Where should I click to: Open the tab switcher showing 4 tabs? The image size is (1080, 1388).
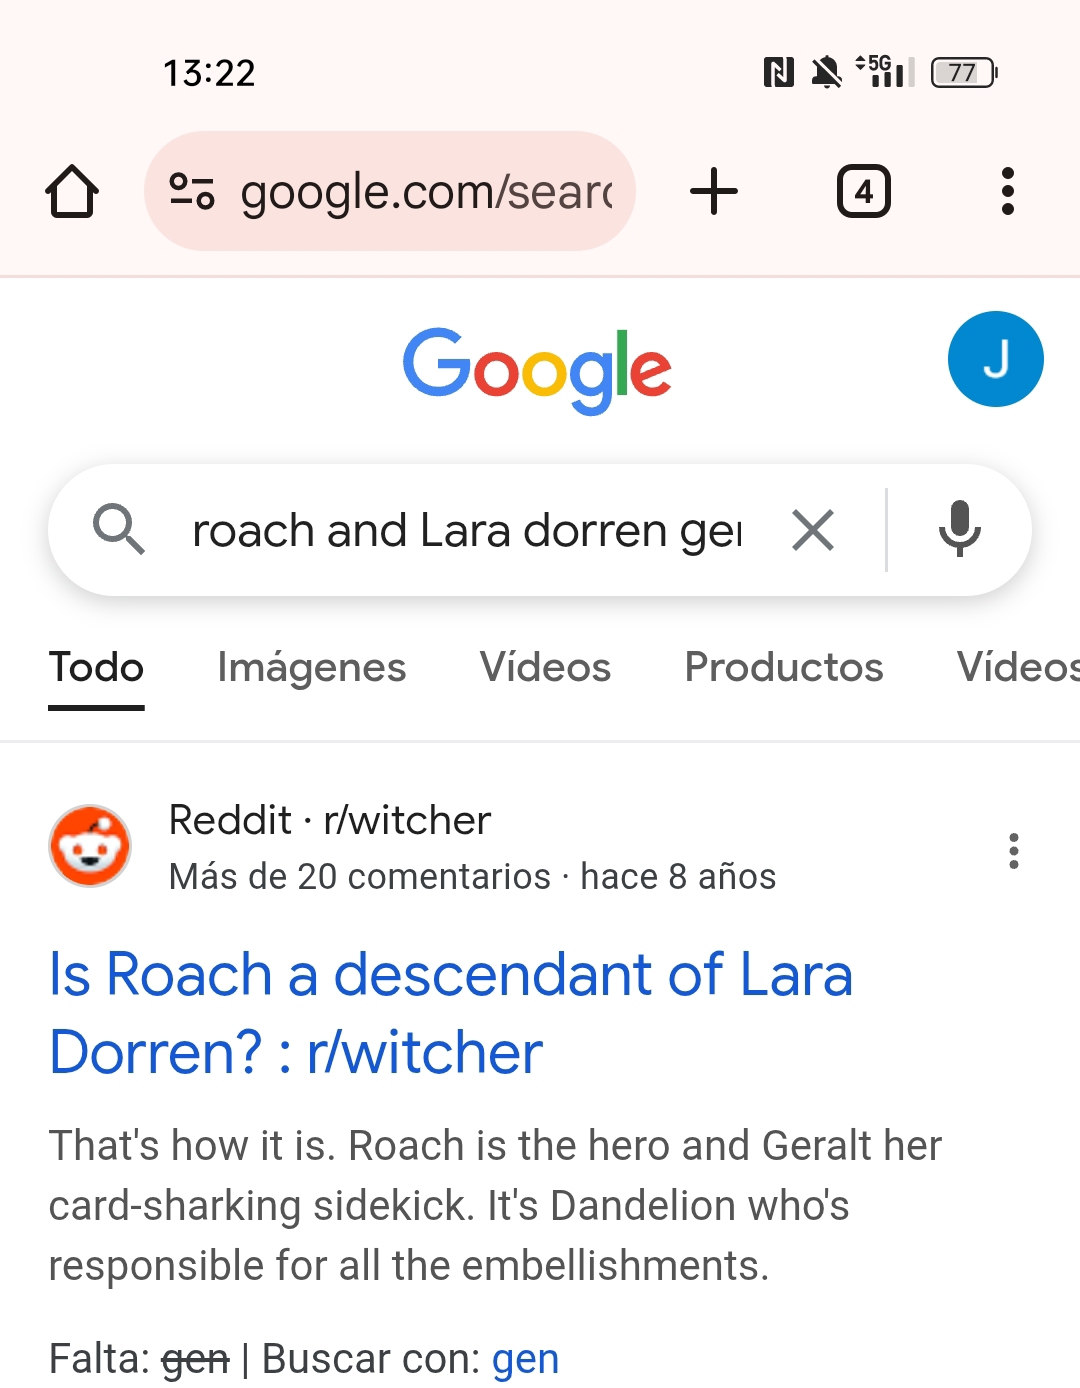863,191
